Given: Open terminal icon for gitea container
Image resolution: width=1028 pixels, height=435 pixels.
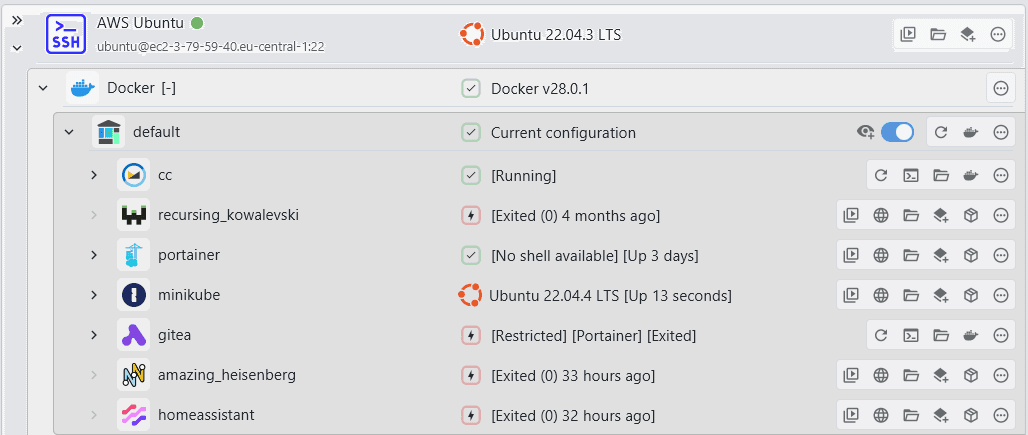Looking at the screenshot, I should coord(911,335).
